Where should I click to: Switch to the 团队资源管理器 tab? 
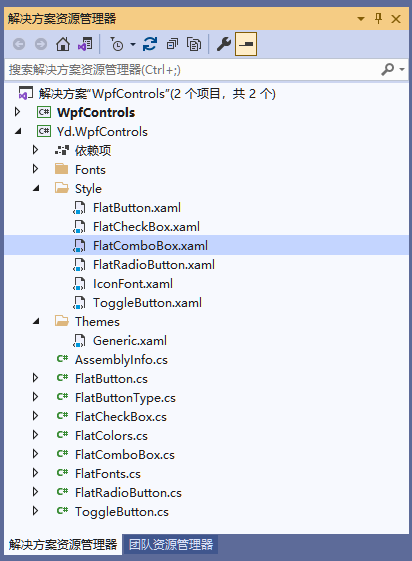point(171,545)
